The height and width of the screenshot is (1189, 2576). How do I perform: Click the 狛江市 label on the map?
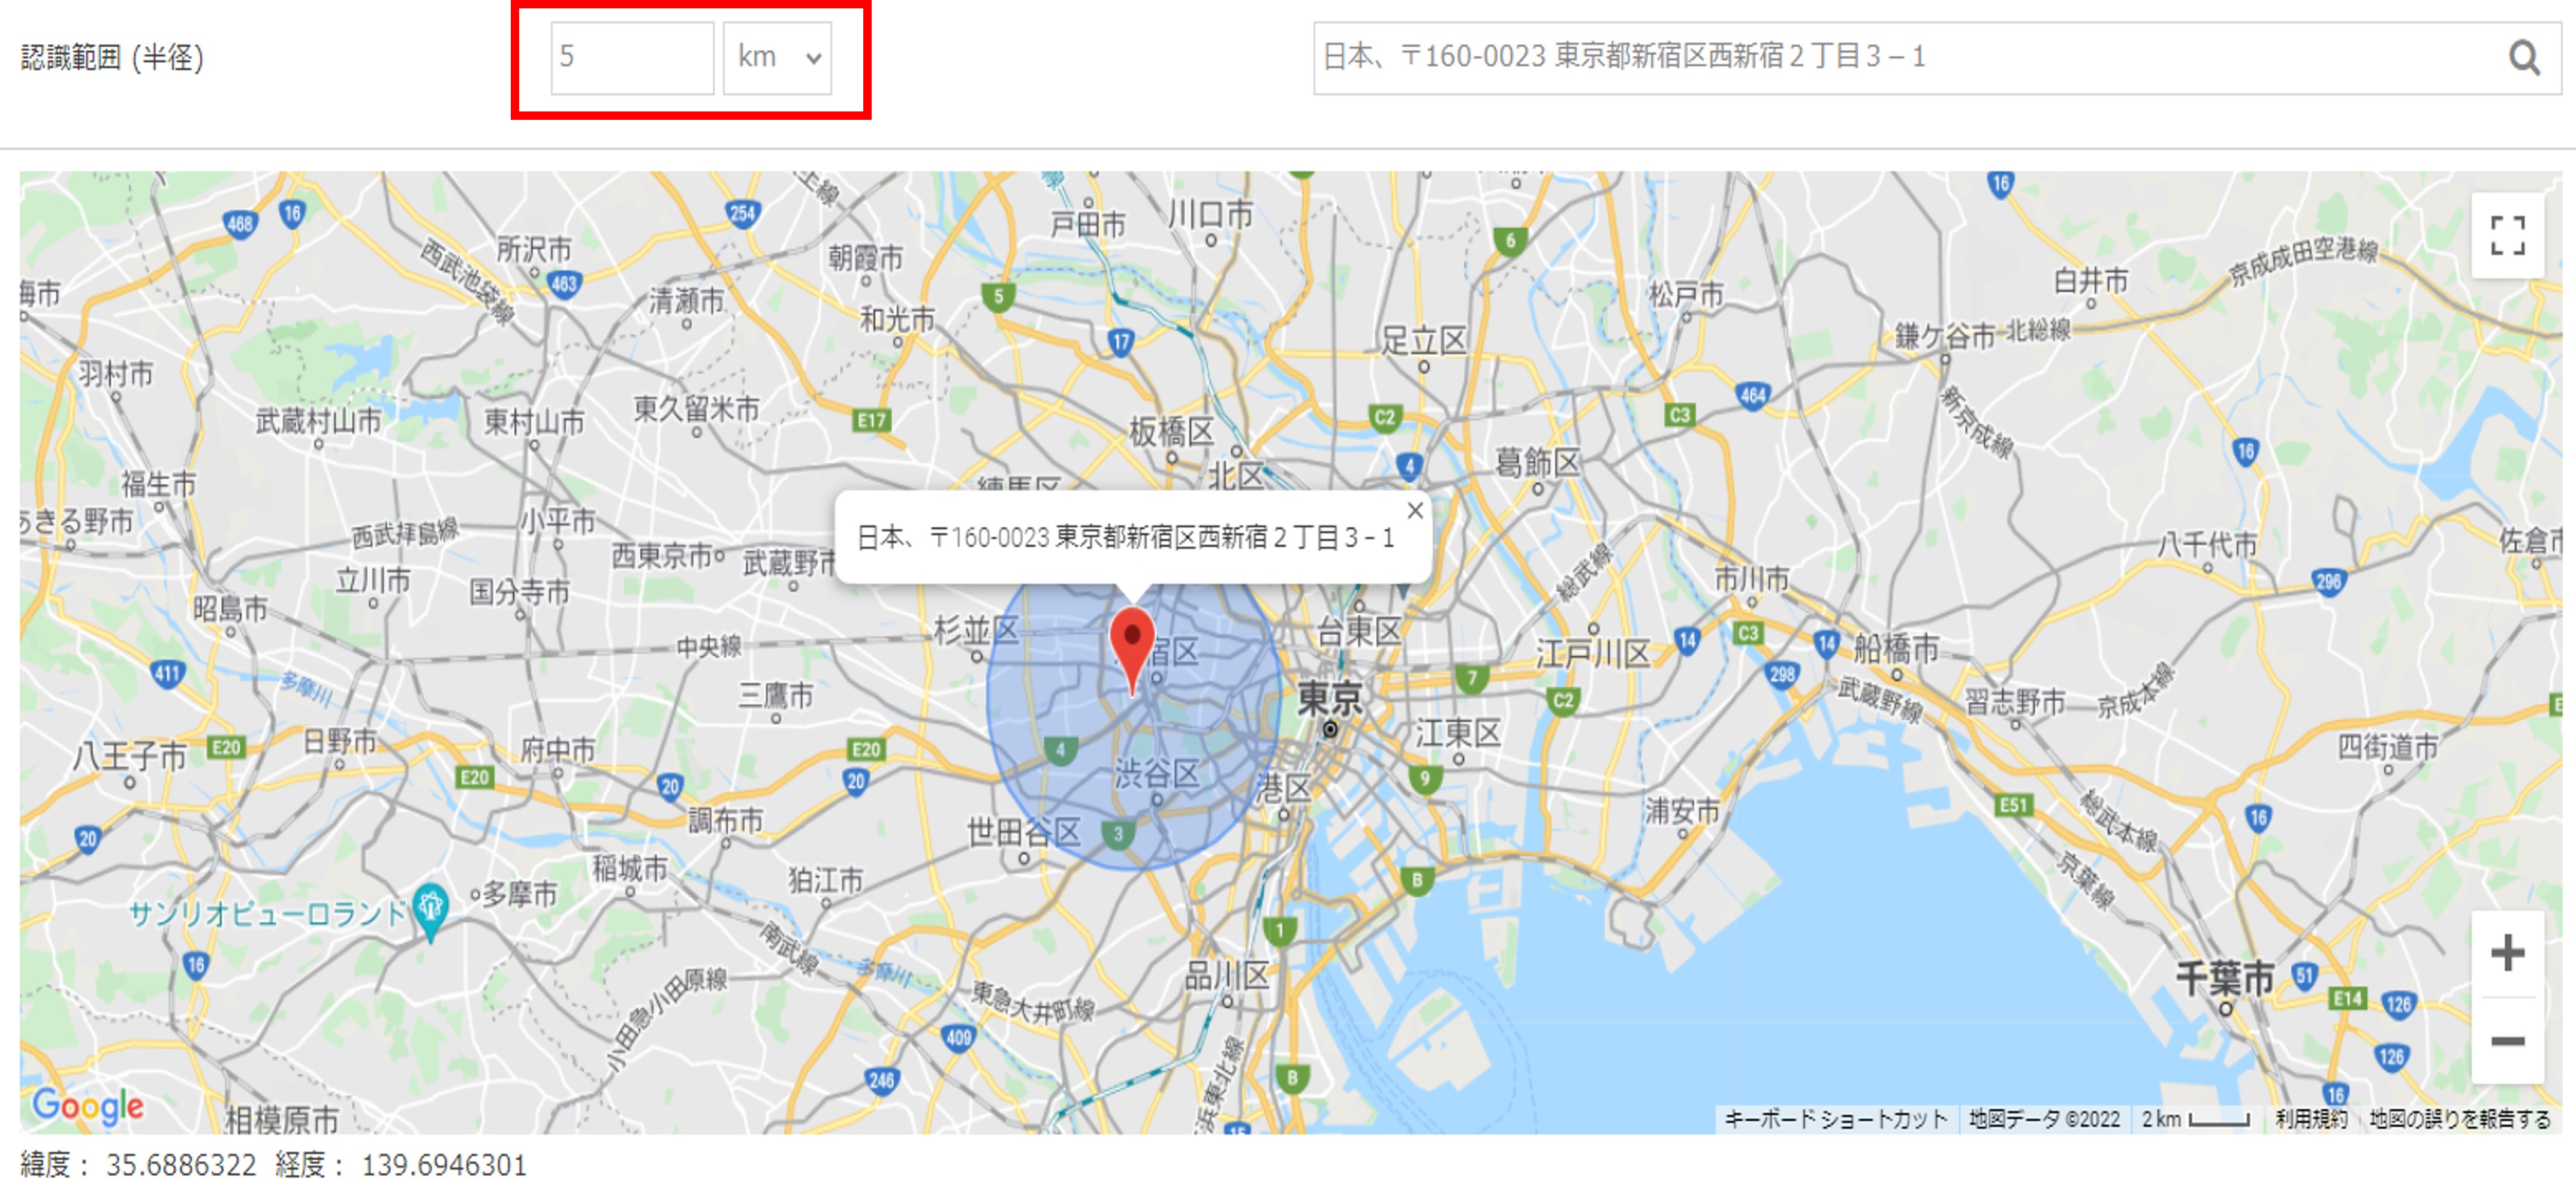(x=826, y=881)
